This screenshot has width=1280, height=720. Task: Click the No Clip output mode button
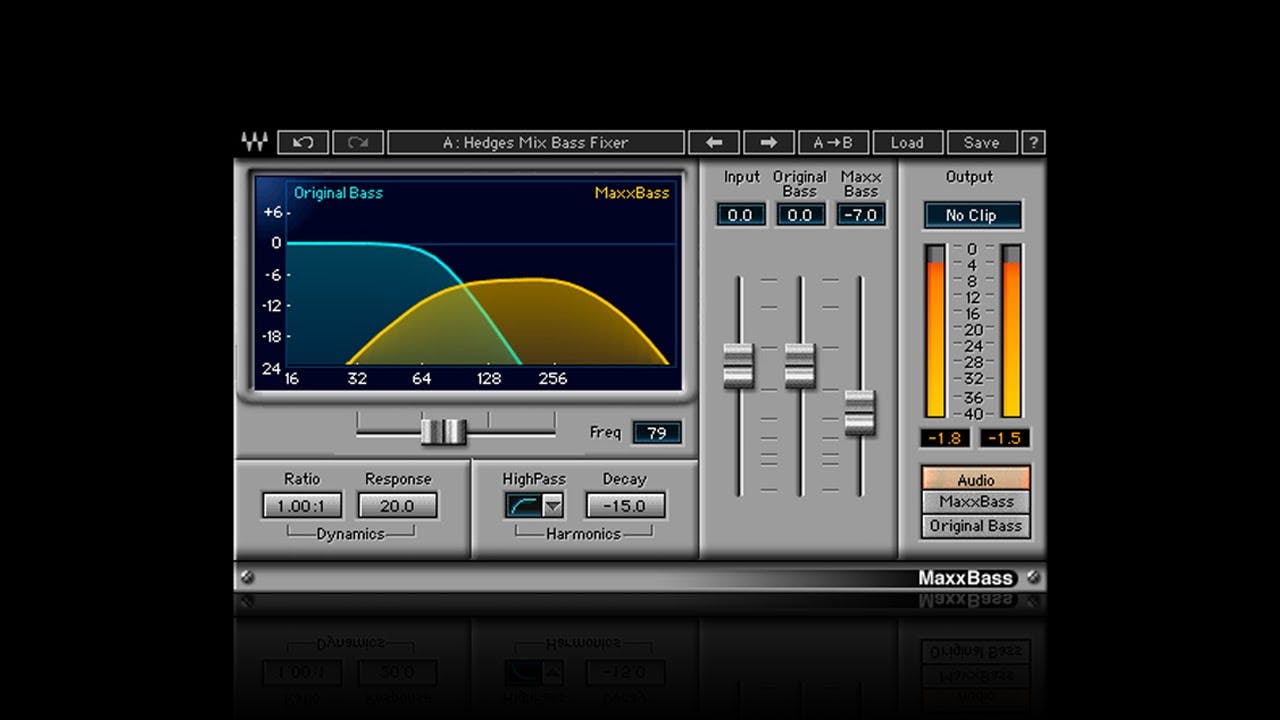coord(972,215)
